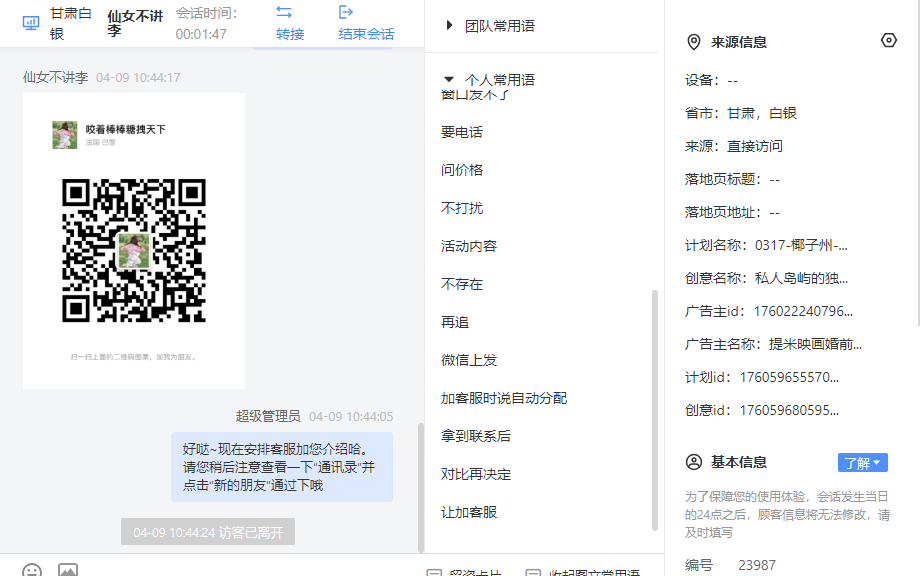Image resolution: width=920 pixels, height=576 pixels.
Task: Click the 会话时间 00:01:47 timer
Action: coord(206,23)
